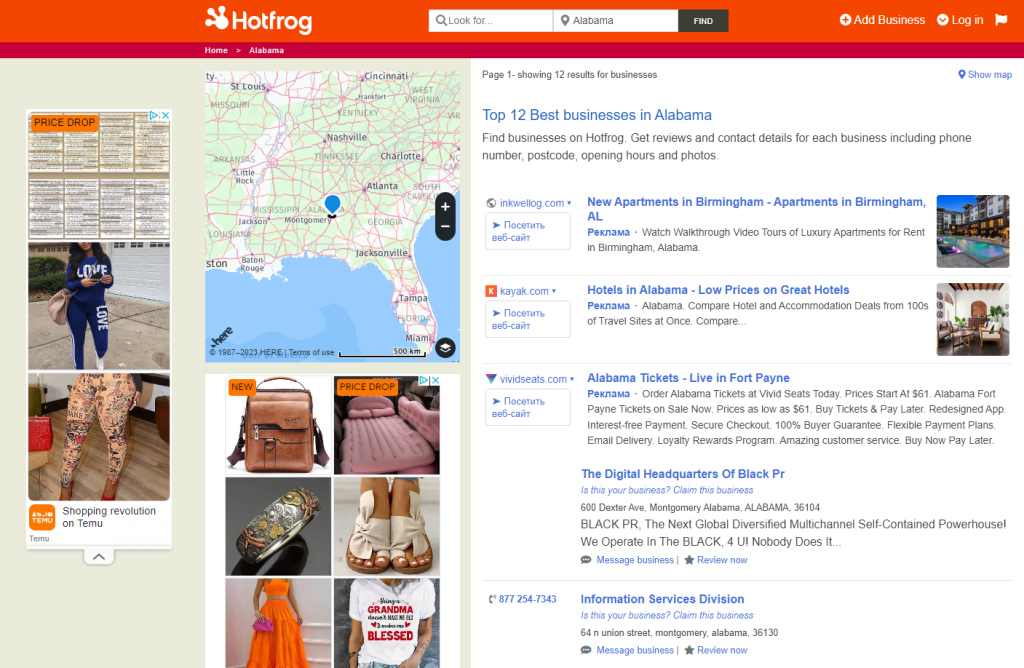The image size is (1024, 668).
Task: Collapse the Temu ad with chevron up
Action: 99,556
